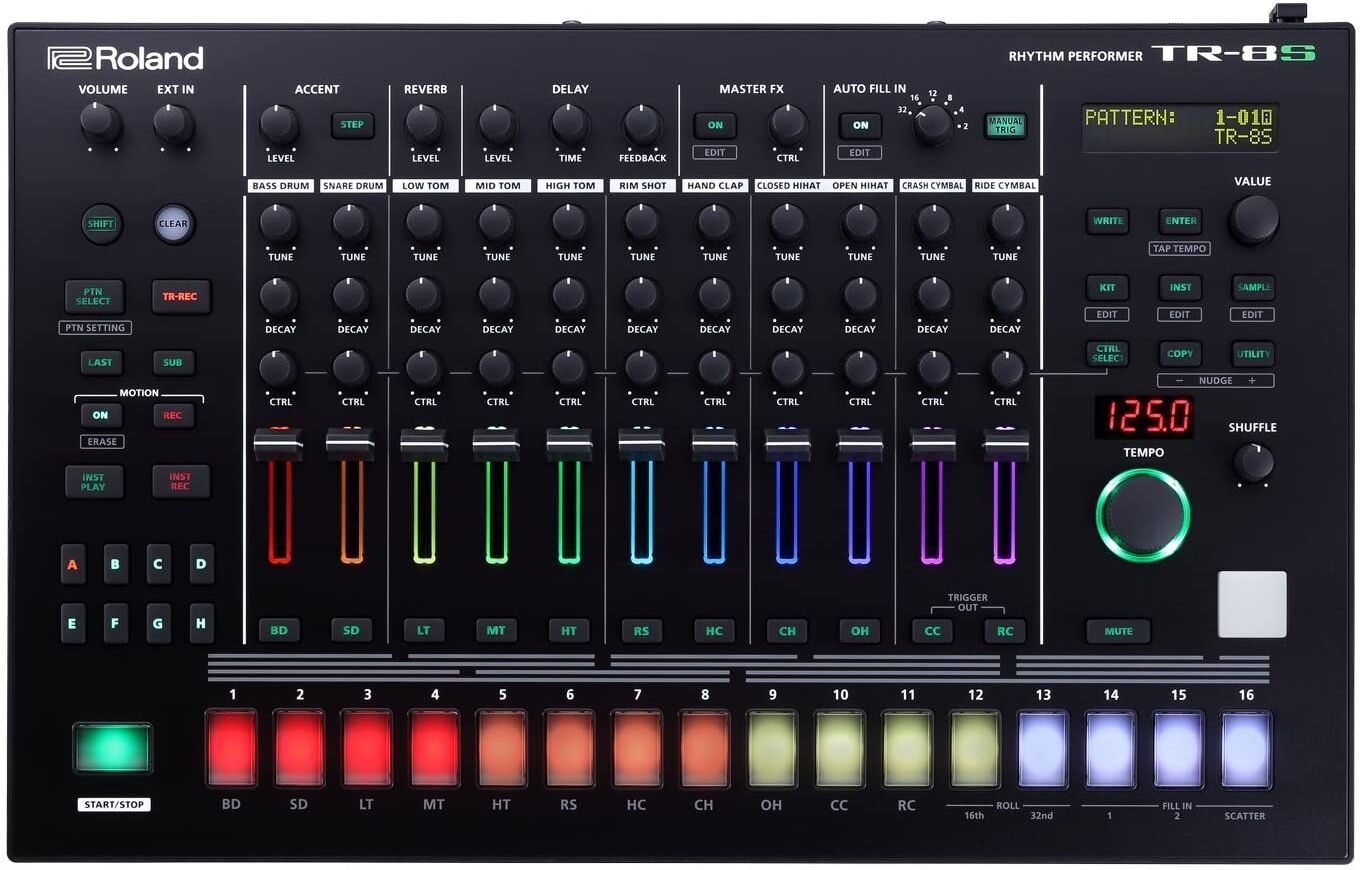The height and width of the screenshot is (870, 1360).
Task: Switch to pattern bank A
Action: pyautogui.click(x=72, y=564)
